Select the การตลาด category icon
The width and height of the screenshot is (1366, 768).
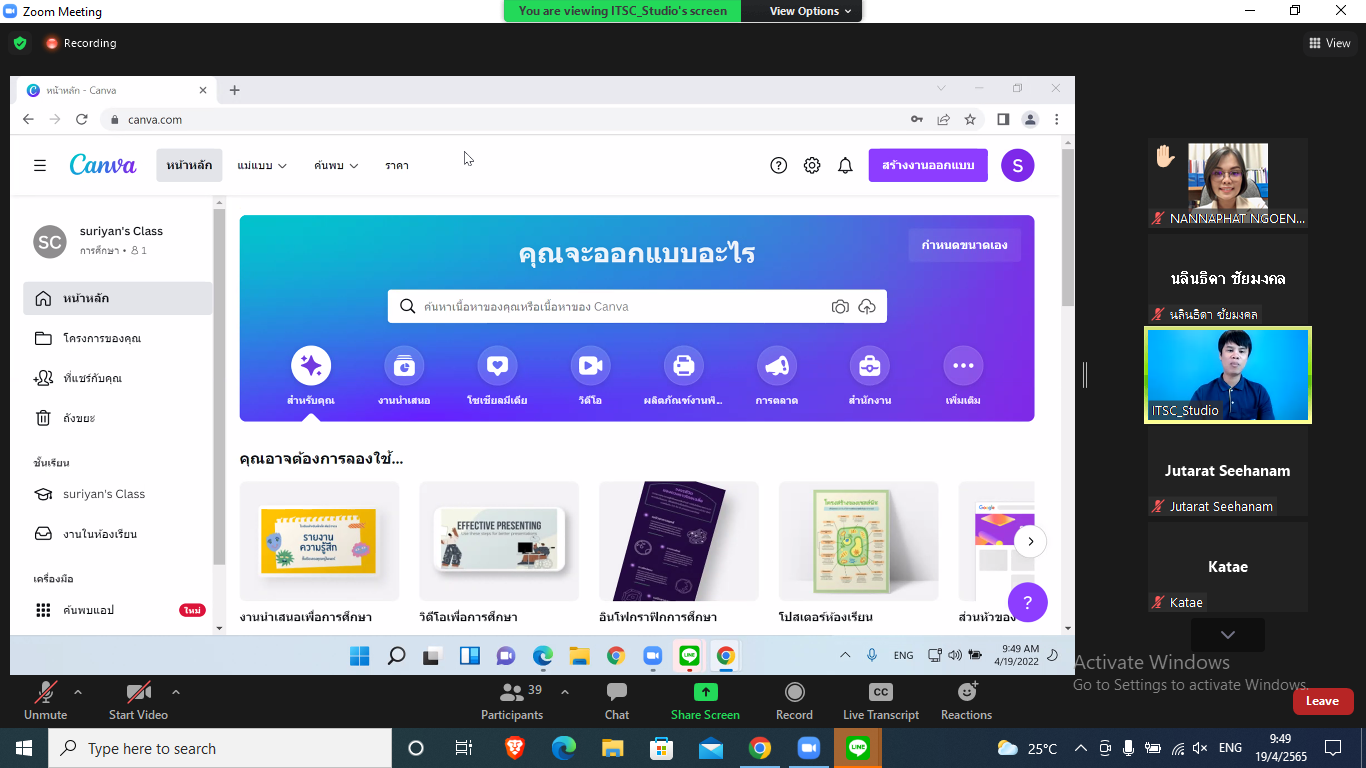click(x=776, y=366)
